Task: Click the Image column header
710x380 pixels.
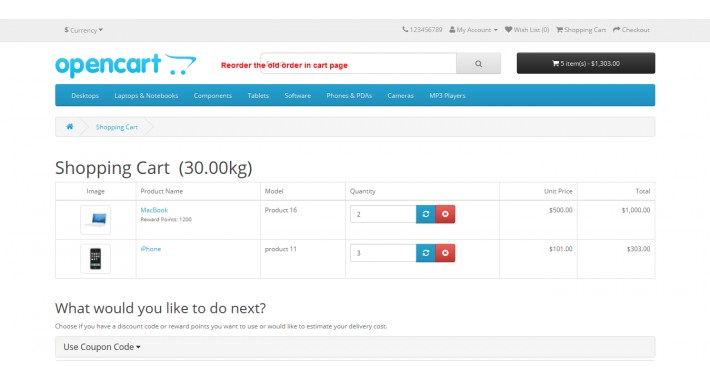Action: [96, 191]
